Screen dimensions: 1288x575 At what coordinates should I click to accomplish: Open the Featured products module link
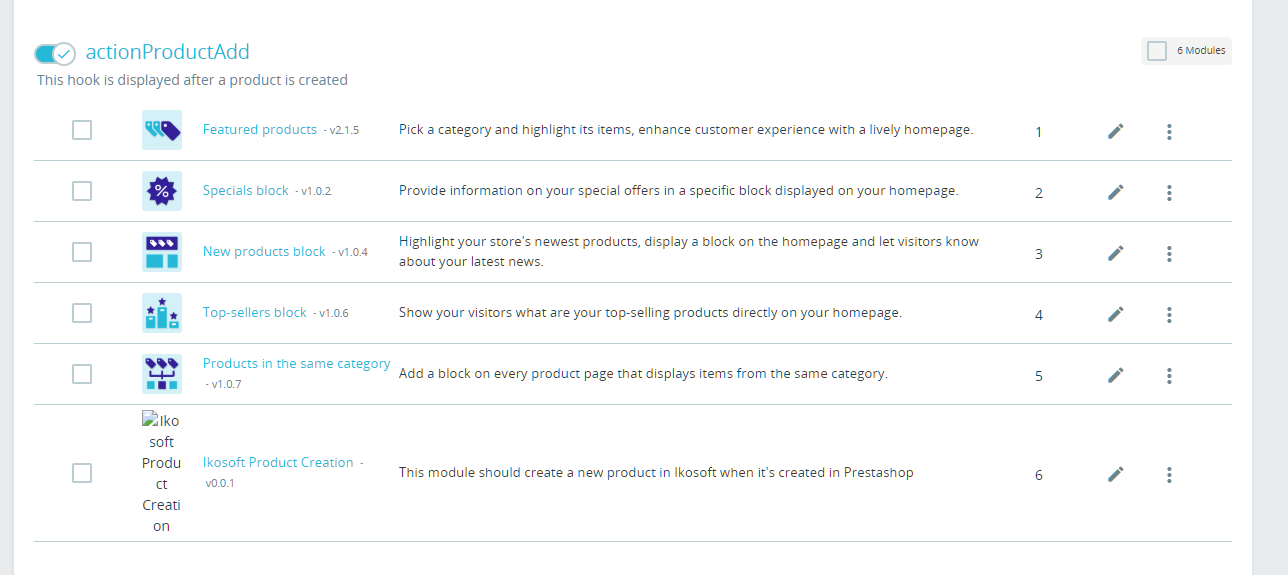click(x=260, y=130)
